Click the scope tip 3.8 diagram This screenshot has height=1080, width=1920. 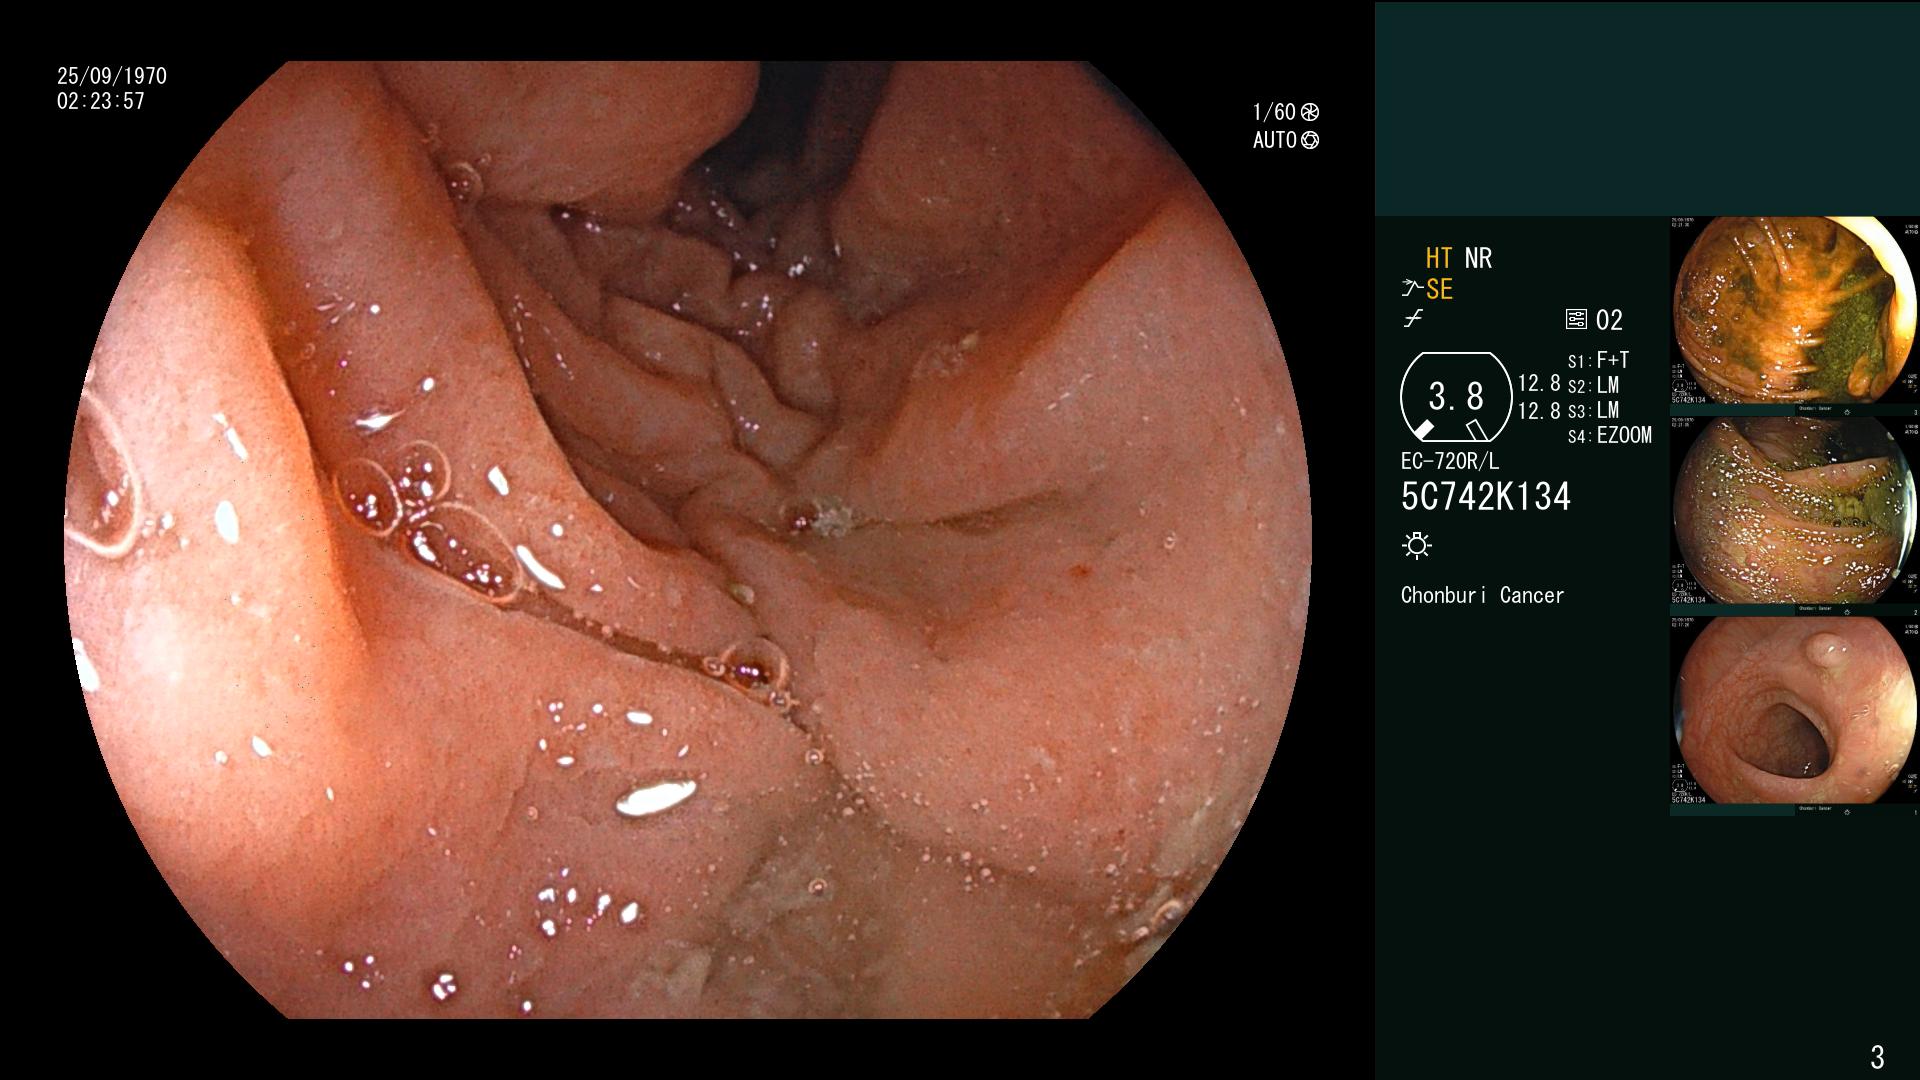coord(1456,397)
